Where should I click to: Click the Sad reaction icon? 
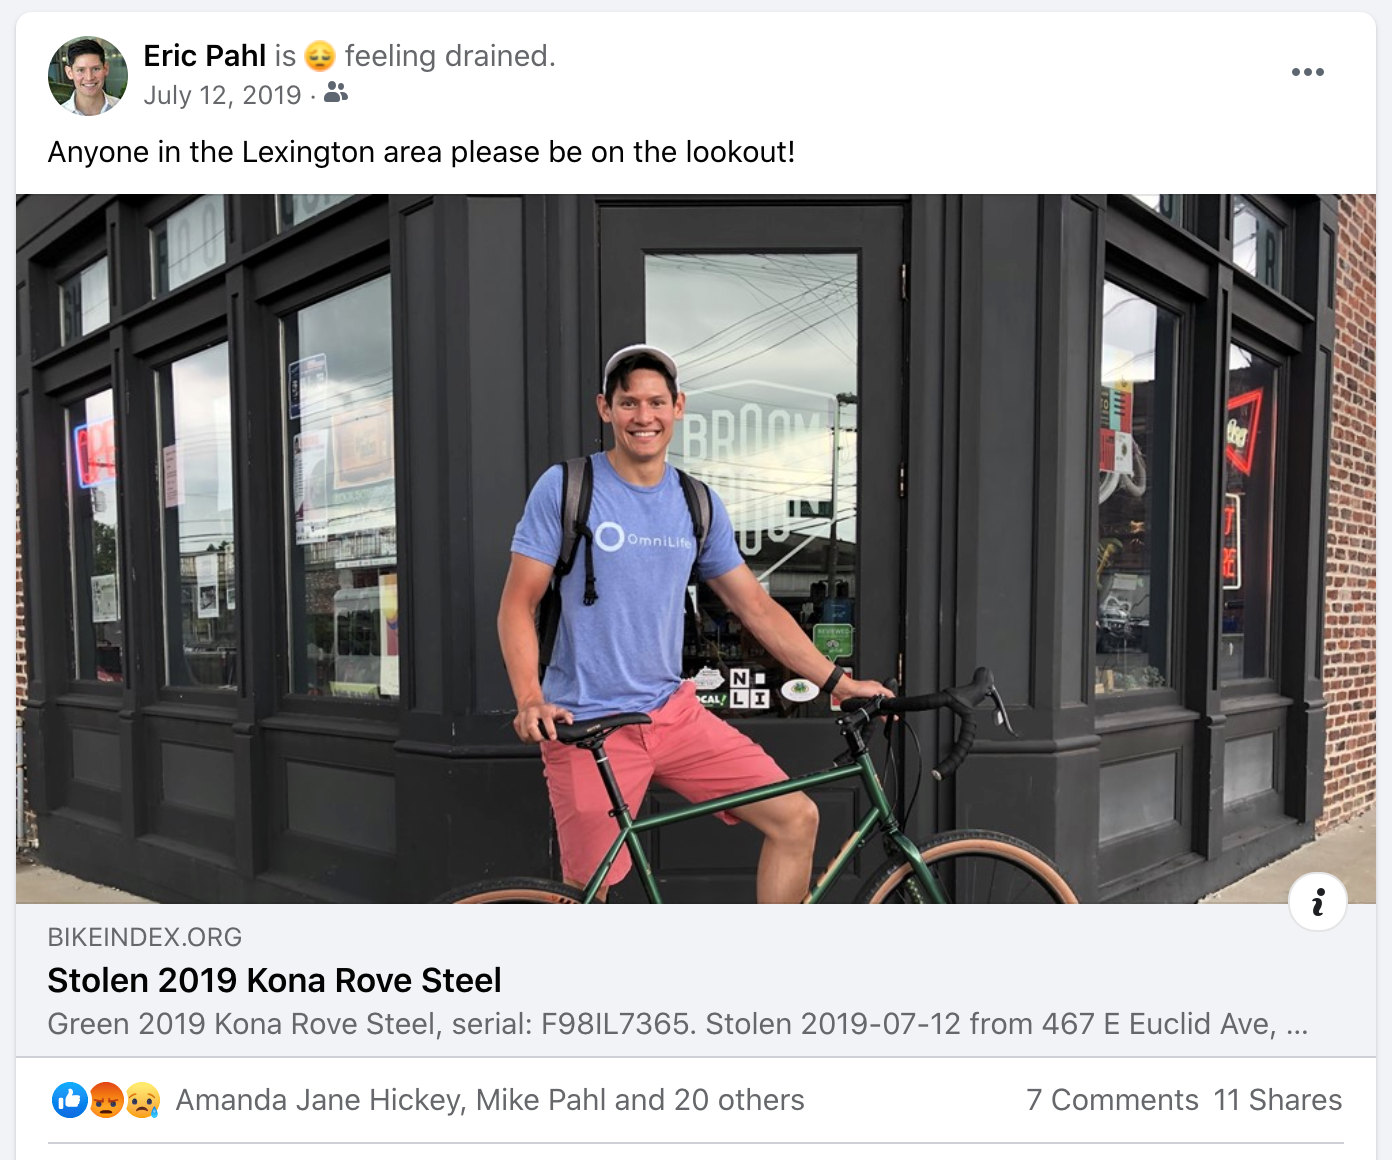(x=142, y=1100)
